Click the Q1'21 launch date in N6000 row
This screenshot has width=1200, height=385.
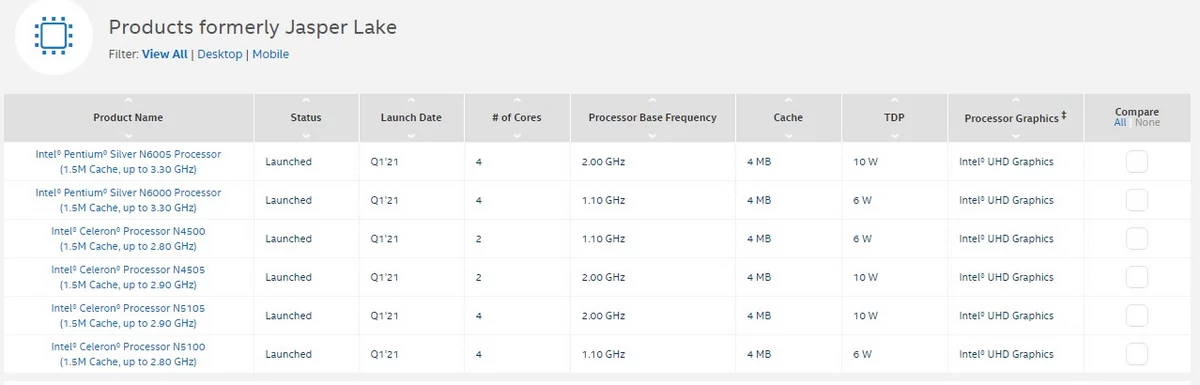(x=385, y=200)
